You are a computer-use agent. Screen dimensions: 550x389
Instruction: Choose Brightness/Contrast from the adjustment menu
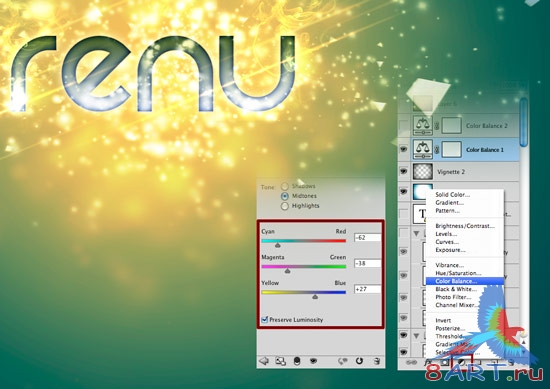[x=464, y=226]
